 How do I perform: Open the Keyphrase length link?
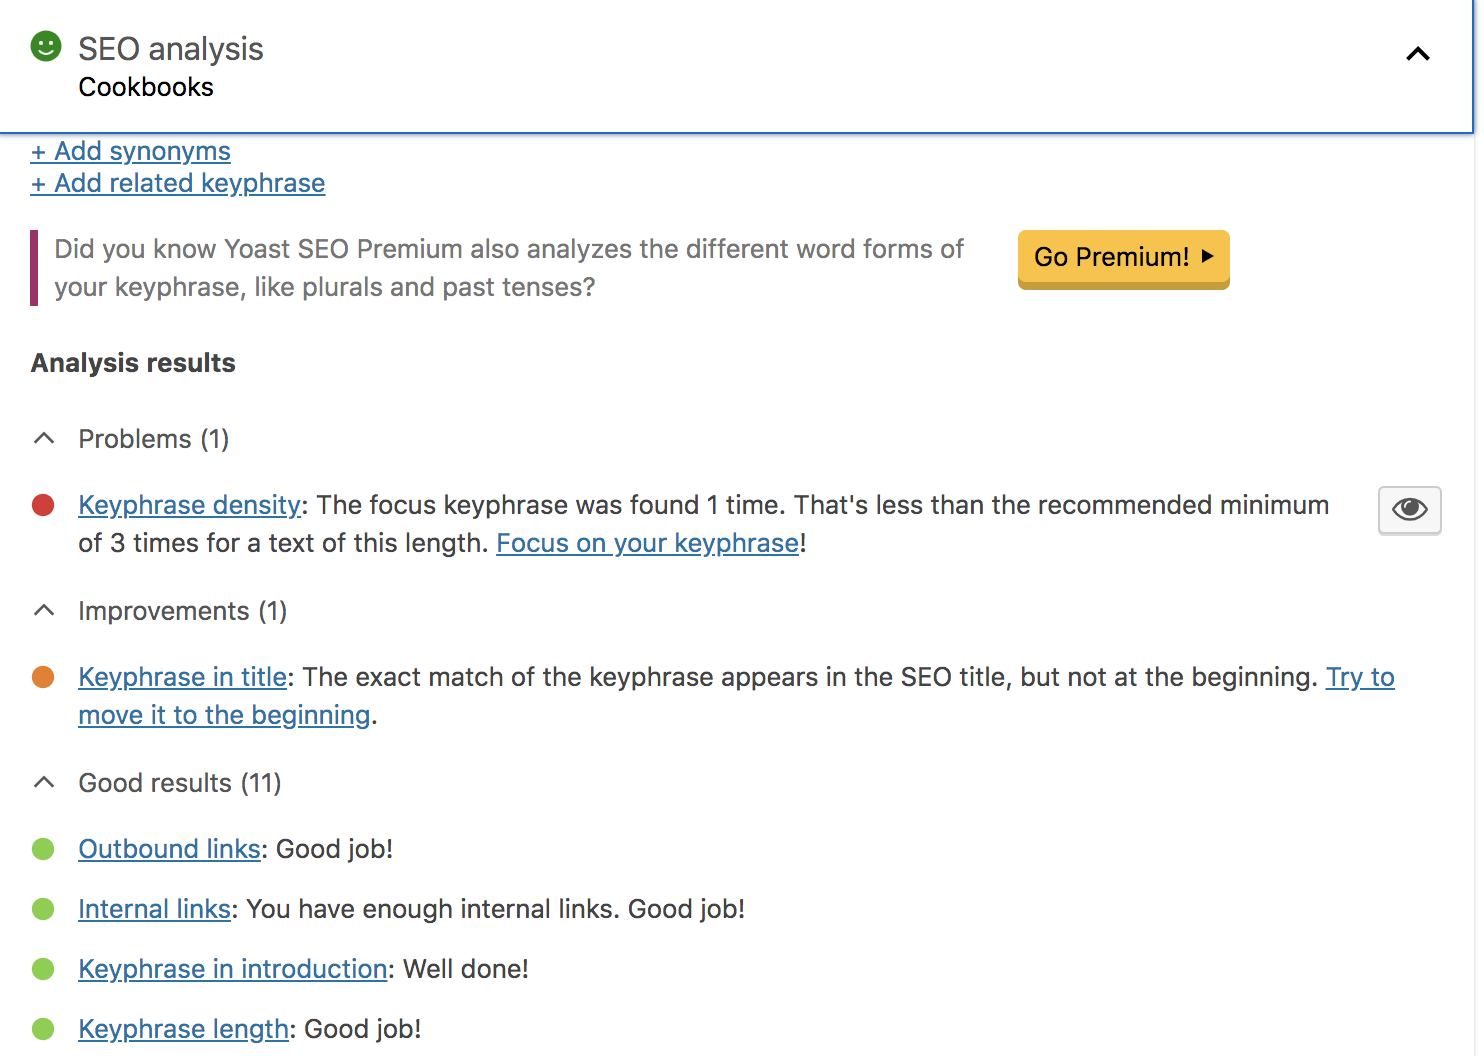coord(183,1029)
